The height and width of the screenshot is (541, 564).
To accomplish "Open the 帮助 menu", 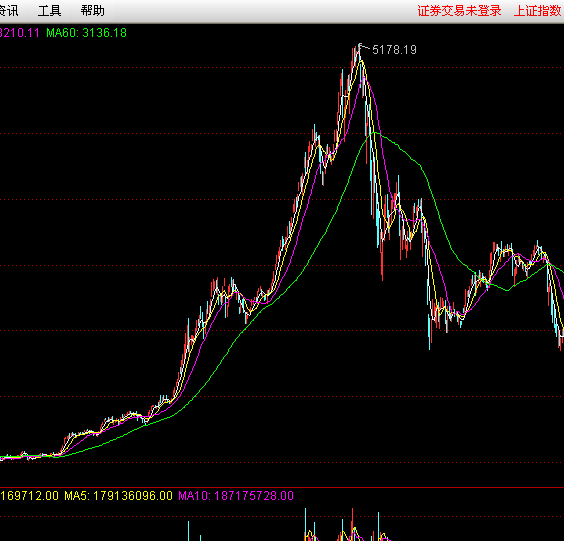I will tap(92, 11).
